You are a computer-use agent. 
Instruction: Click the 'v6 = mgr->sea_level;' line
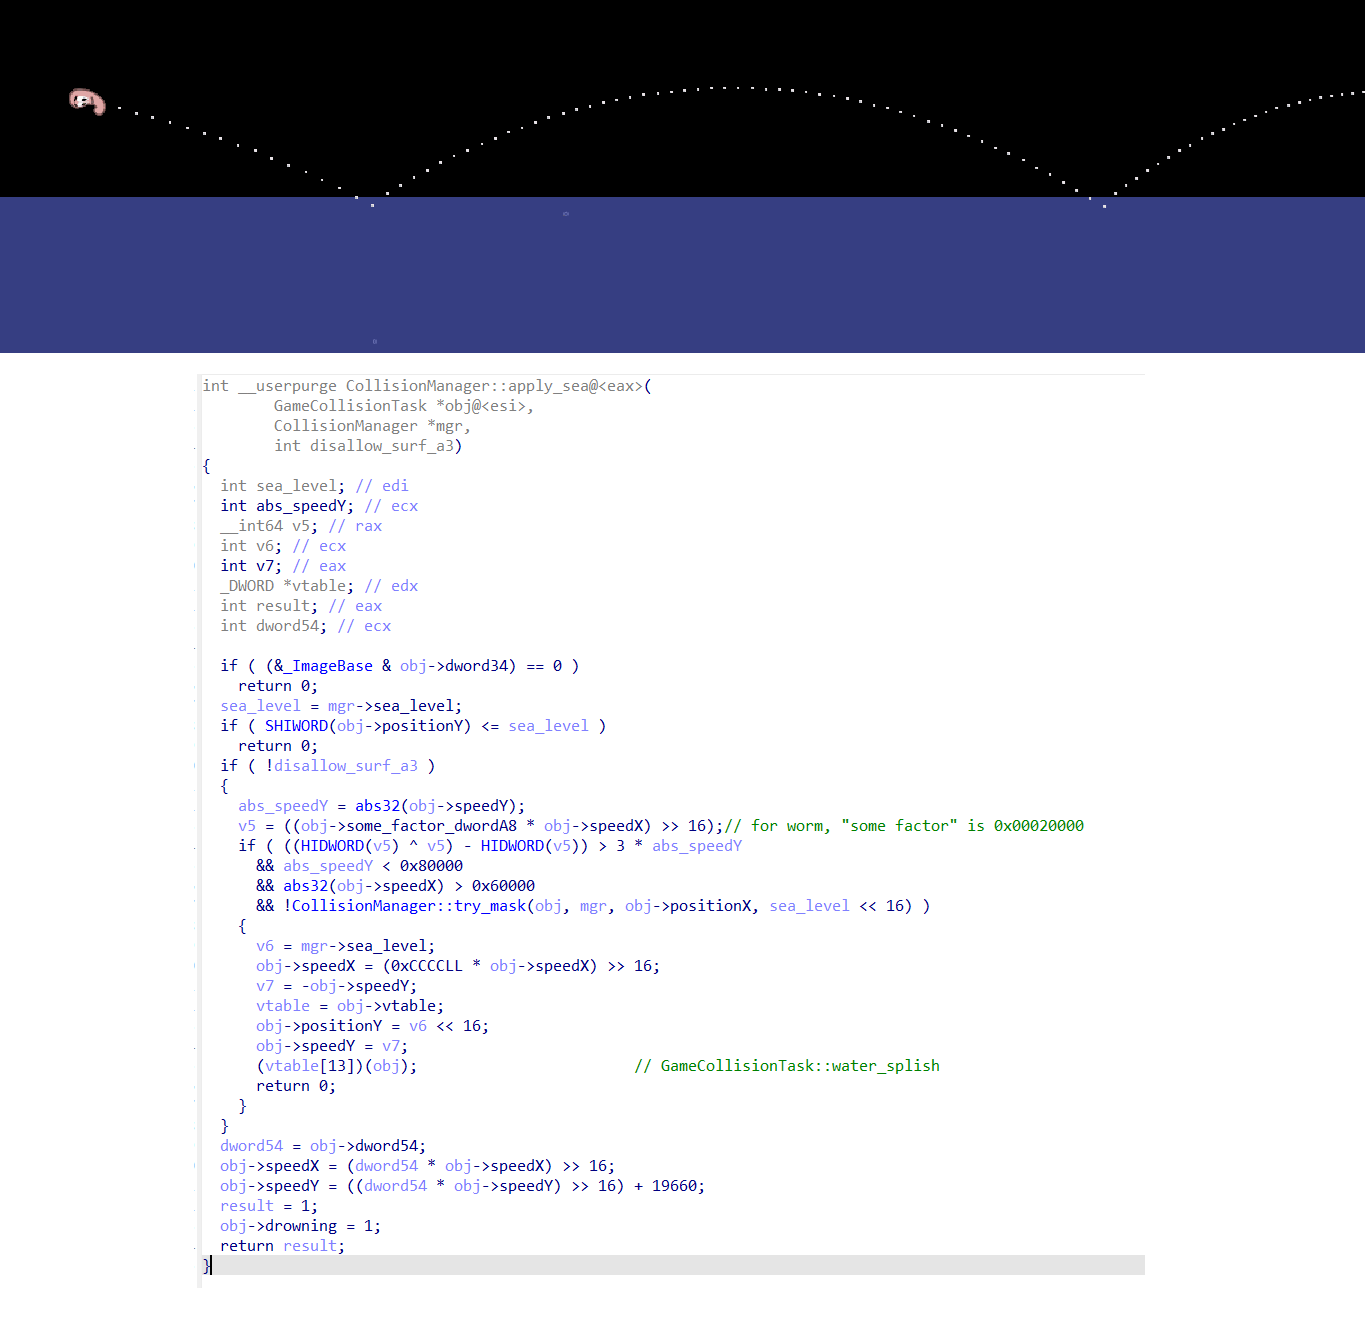[x=346, y=946]
